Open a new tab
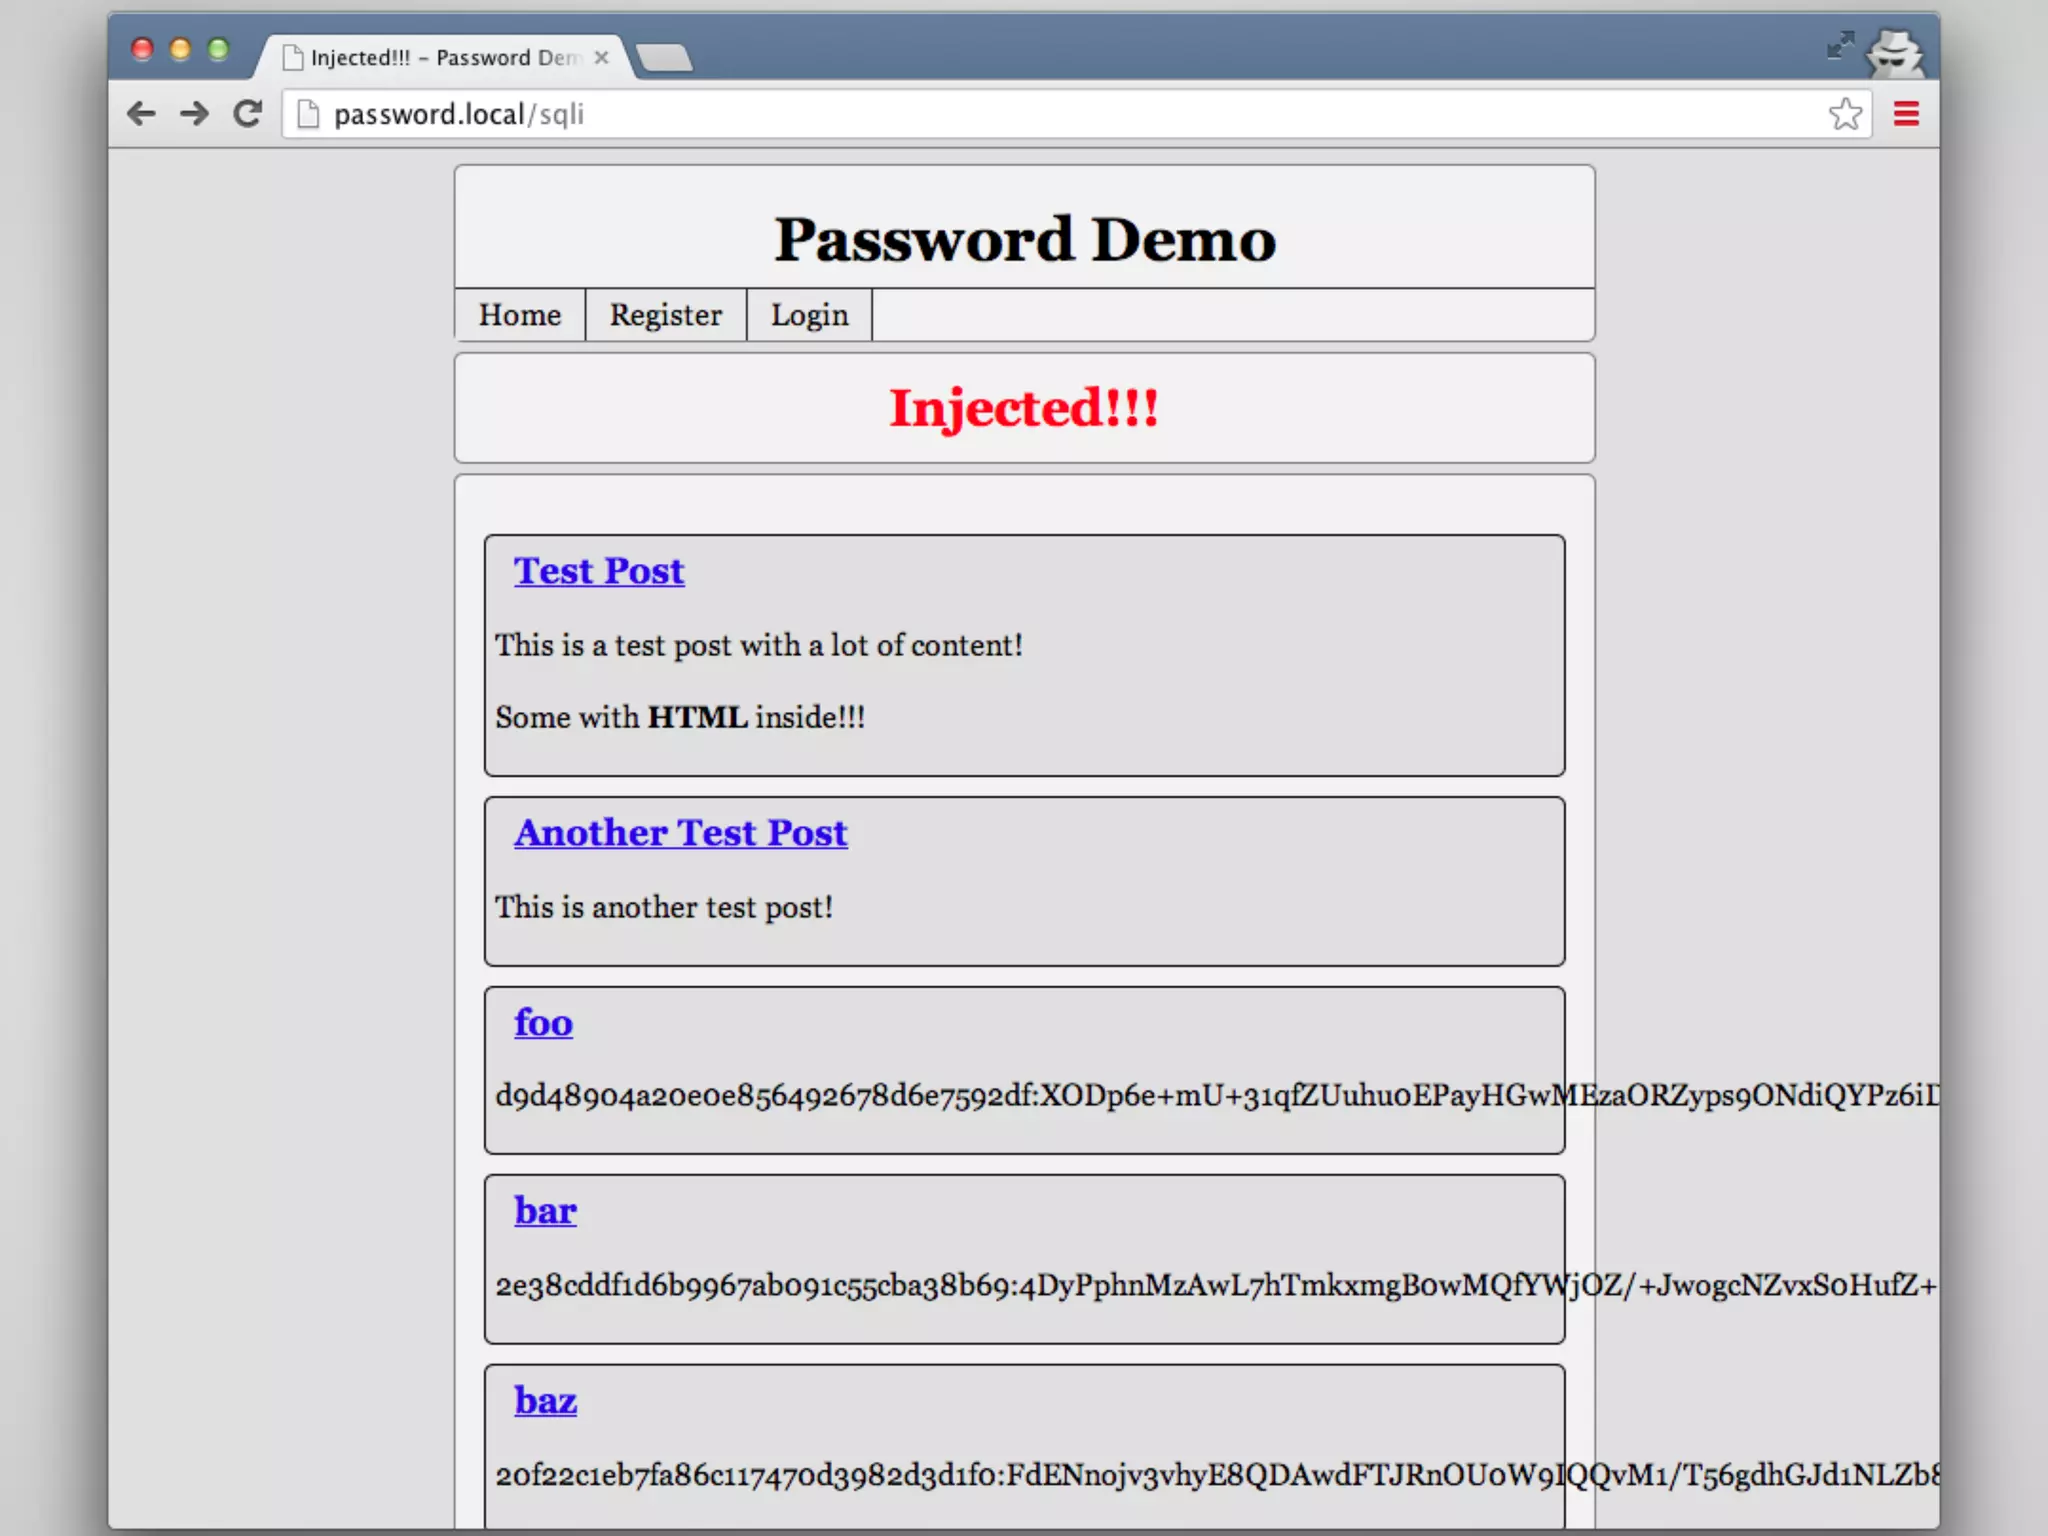 click(664, 58)
